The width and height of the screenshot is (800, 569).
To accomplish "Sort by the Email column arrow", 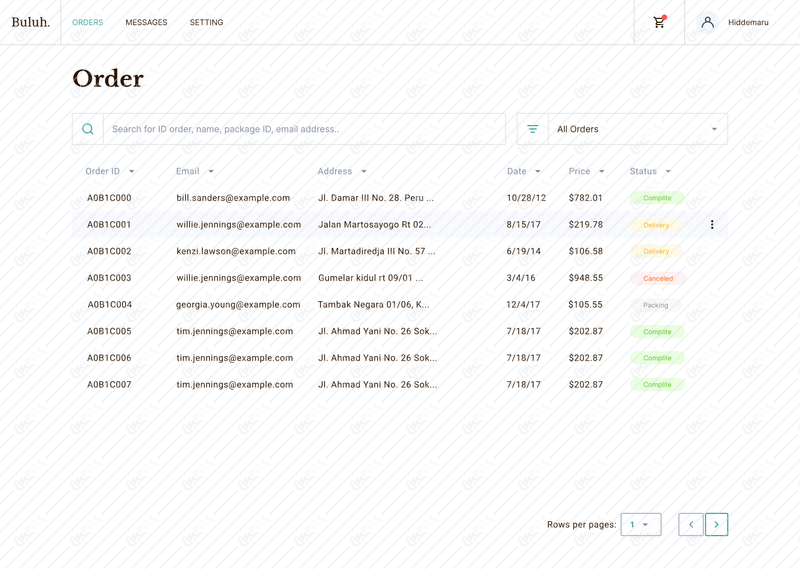I will click(x=211, y=171).
